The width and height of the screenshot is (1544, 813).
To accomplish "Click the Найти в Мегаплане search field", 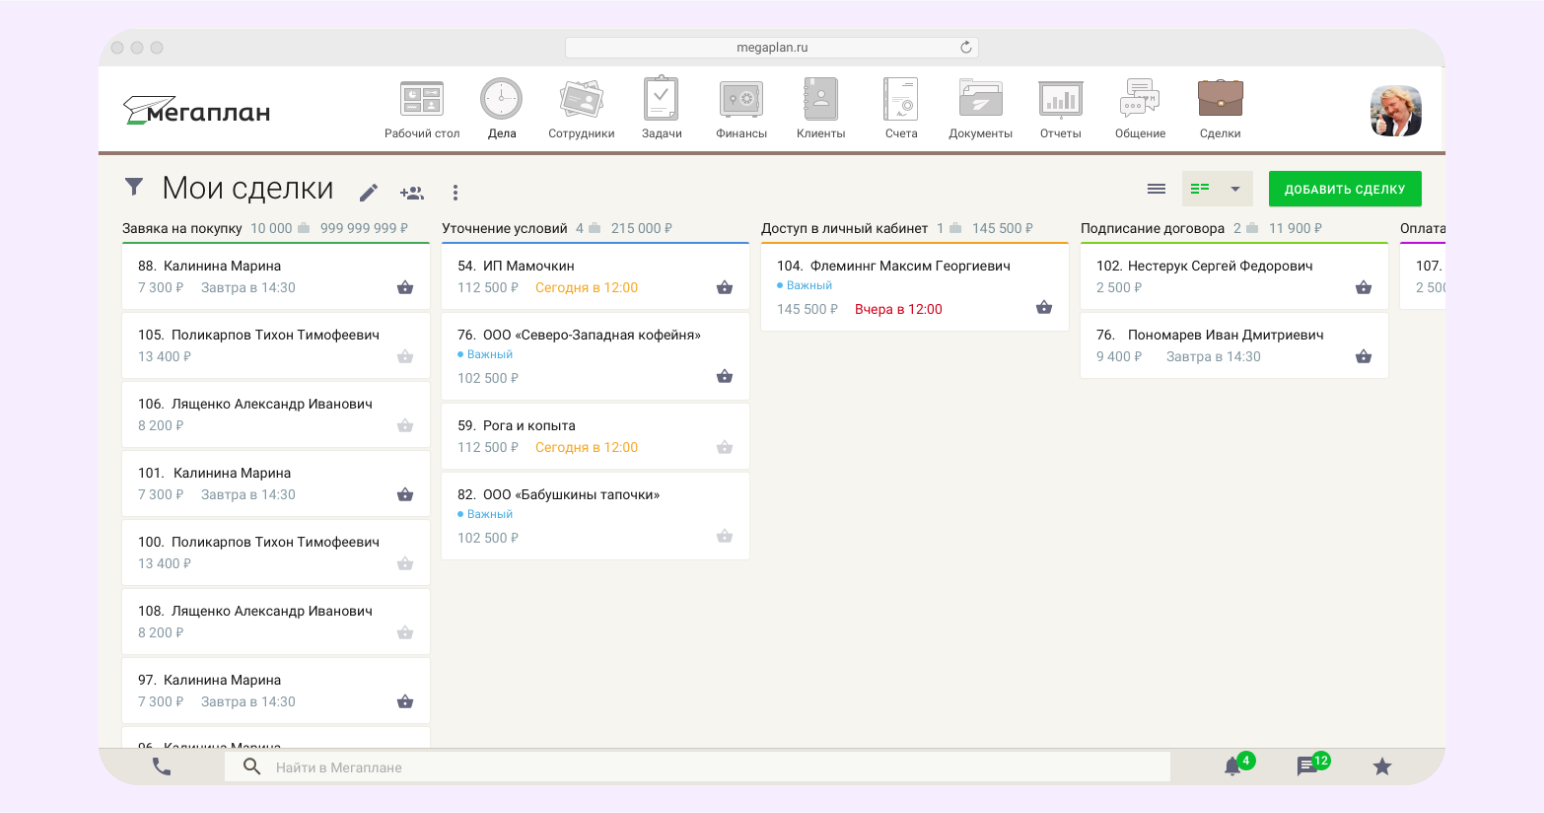I will [x=700, y=767].
